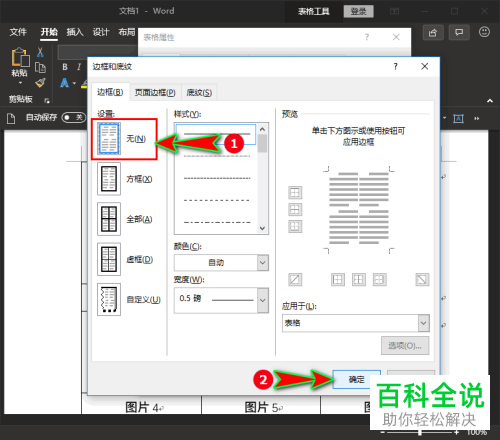Select the 自定义(U) custom border setting
The width and height of the screenshot is (500, 440).
coord(109,299)
